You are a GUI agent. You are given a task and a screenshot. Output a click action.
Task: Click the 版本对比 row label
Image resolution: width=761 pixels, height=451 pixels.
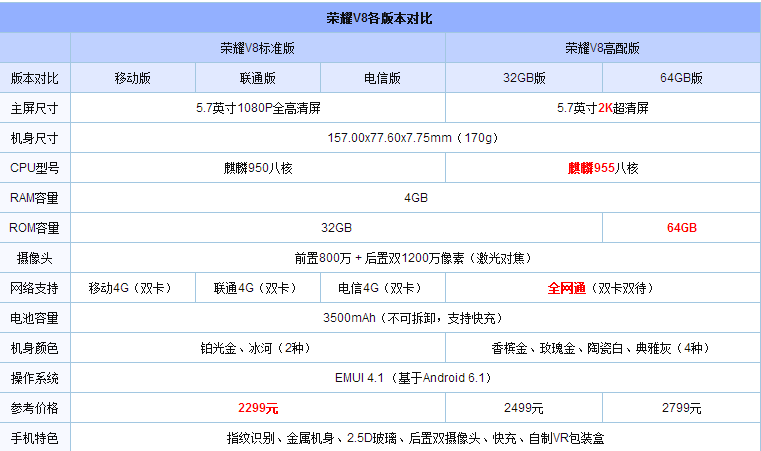tap(34, 78)
